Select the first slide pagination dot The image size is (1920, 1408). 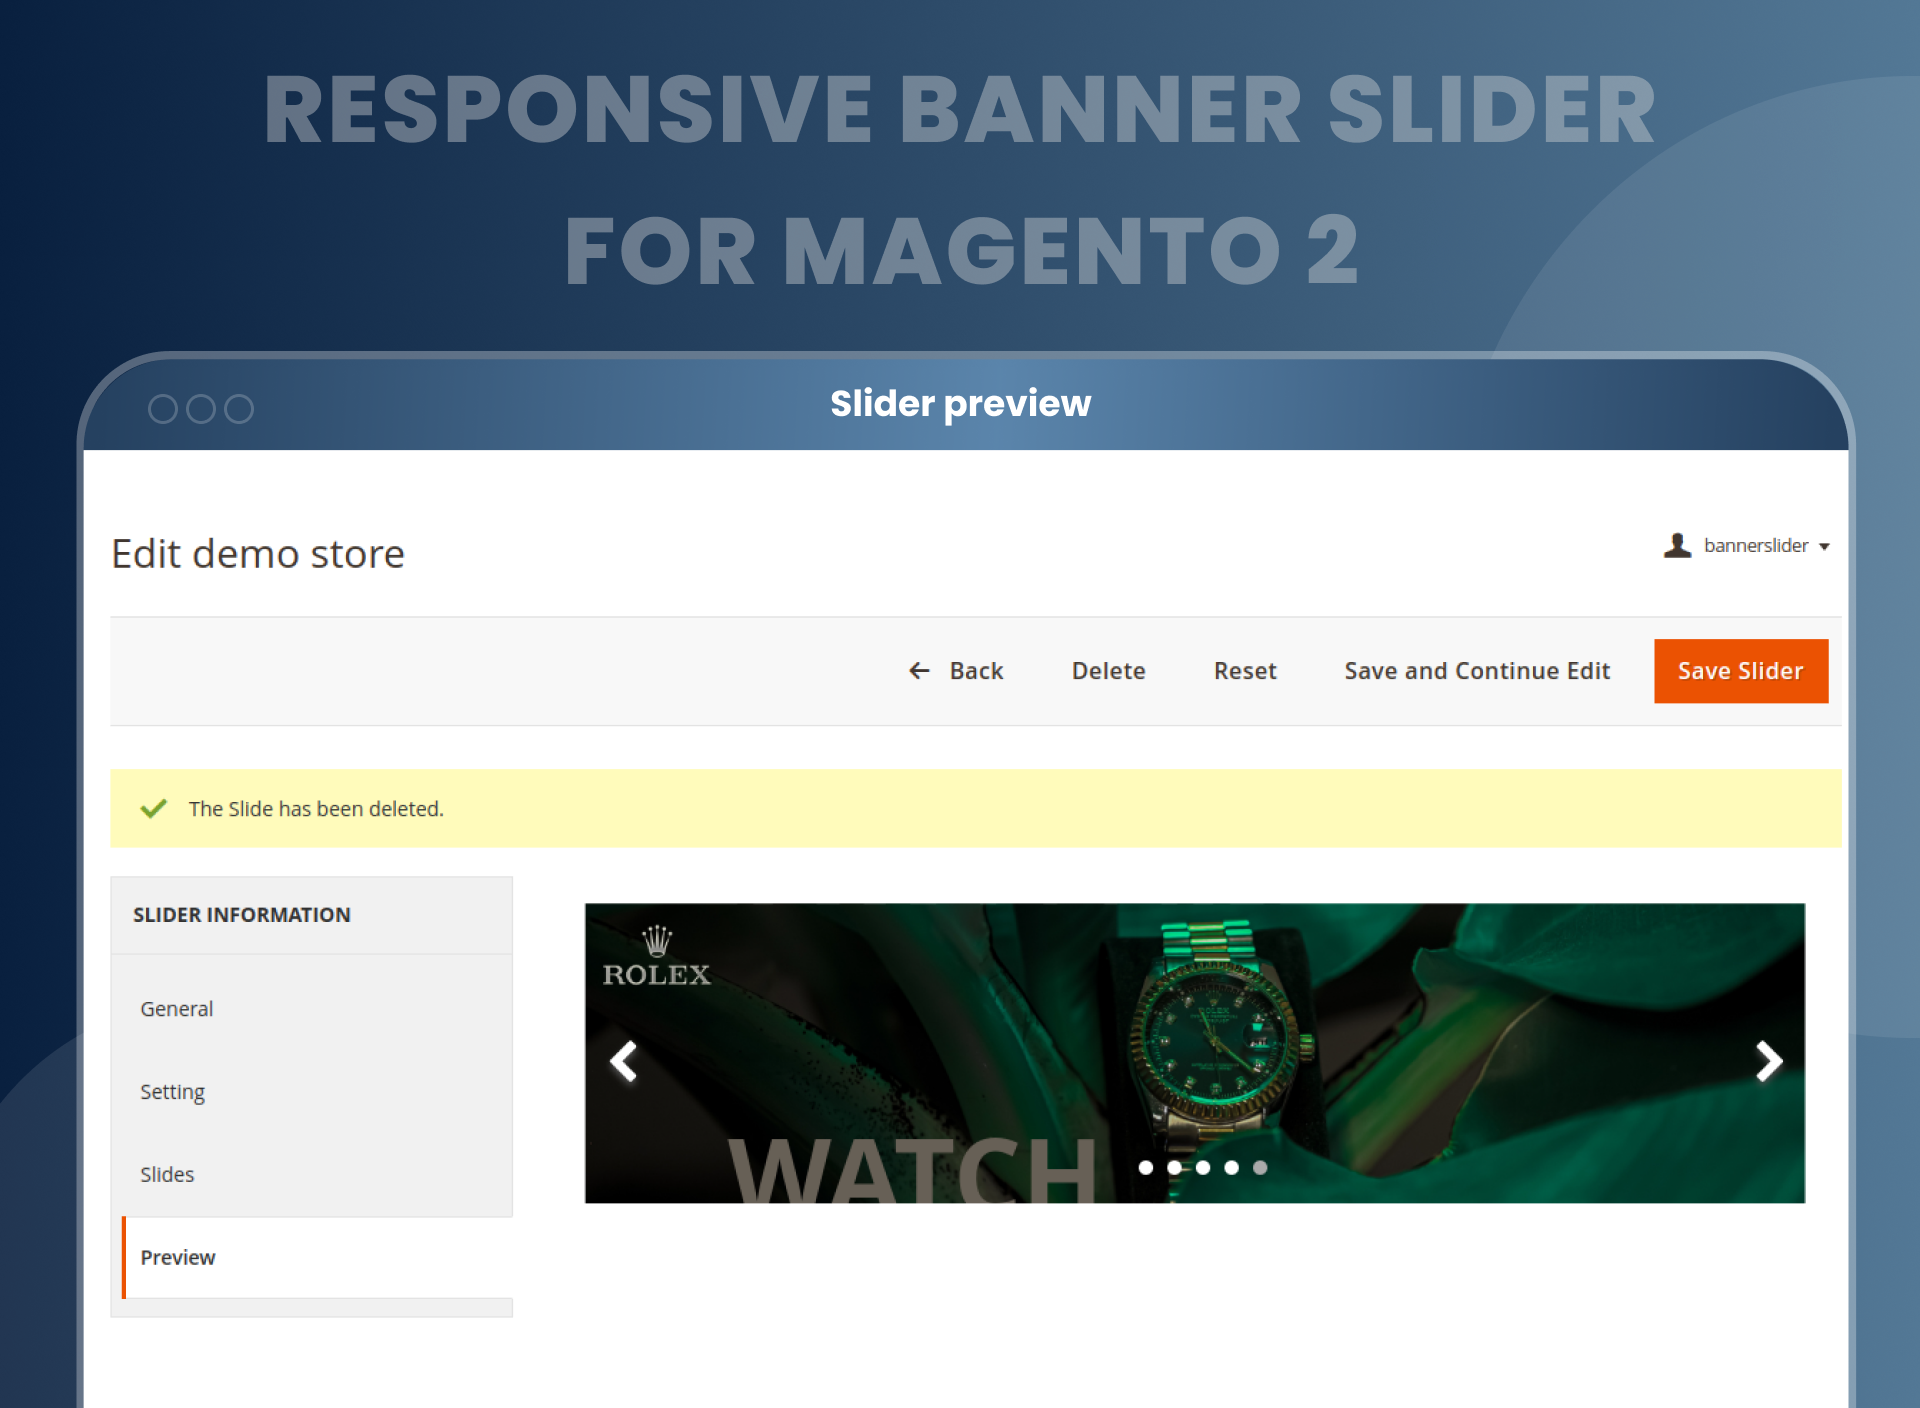[x=1146, y=1167]
